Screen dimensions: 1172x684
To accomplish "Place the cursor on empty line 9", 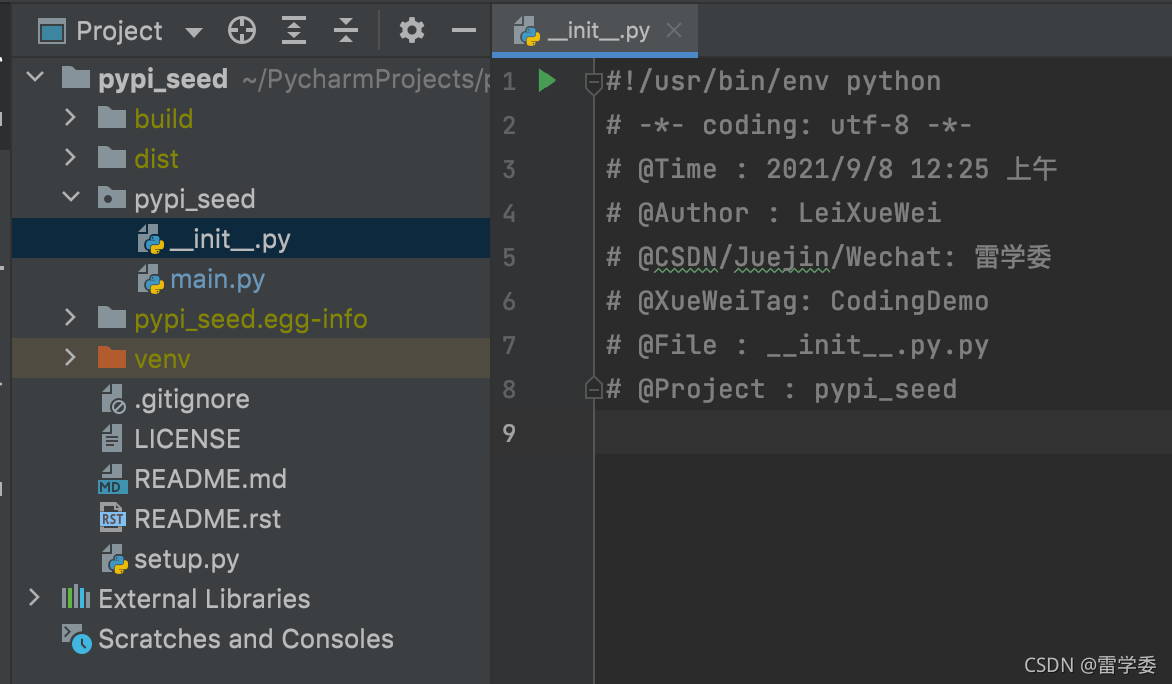I will [883, 433].
